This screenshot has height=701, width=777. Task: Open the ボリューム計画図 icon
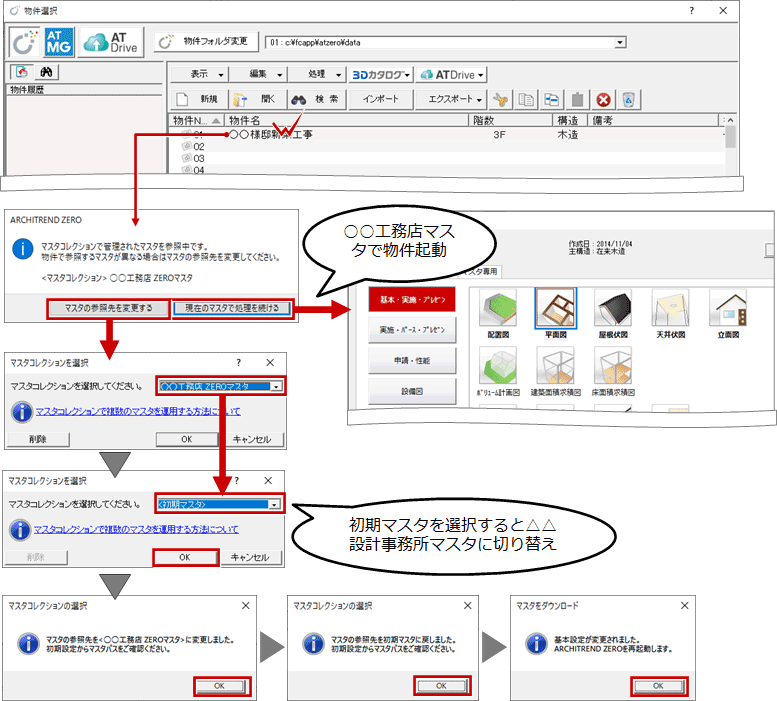(499, 371)
